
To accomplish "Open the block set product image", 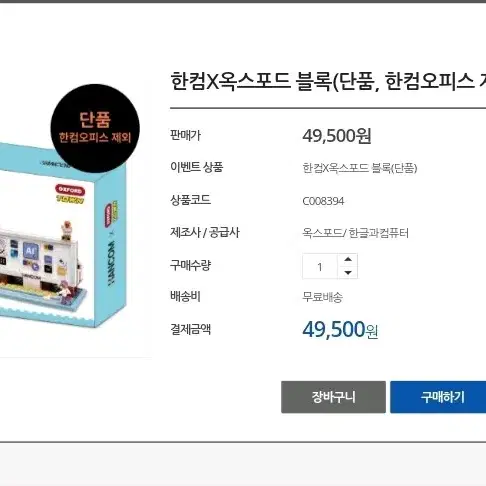I will tap(63, 233).
